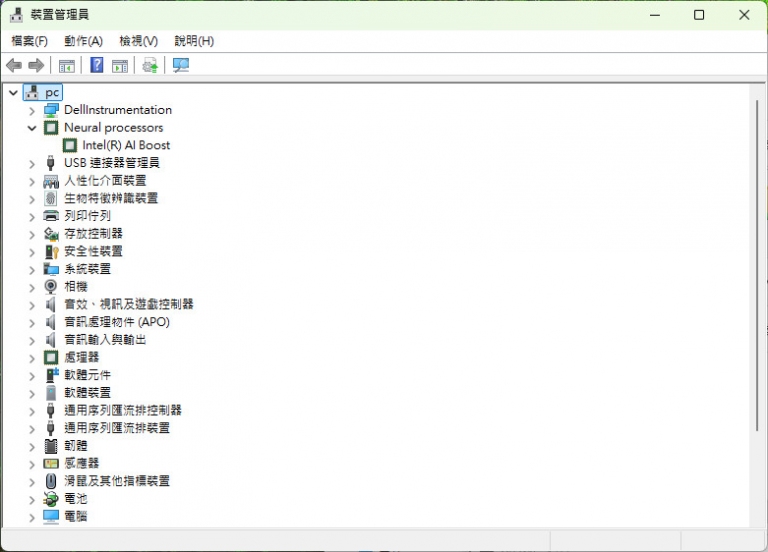
Task: Click the 裝置管理員 title bar icon
Action: pyautogui.click(x=16, y=15)
